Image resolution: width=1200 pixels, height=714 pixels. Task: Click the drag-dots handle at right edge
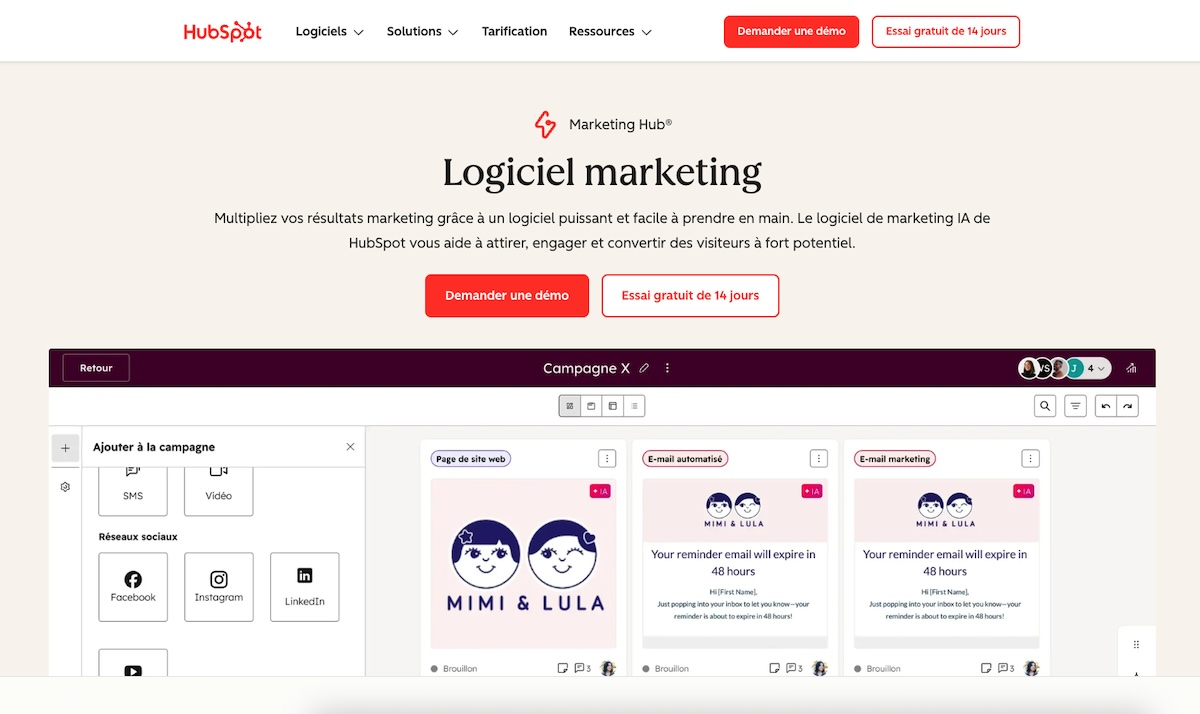pyautogui.click(x=1136, y=645)
